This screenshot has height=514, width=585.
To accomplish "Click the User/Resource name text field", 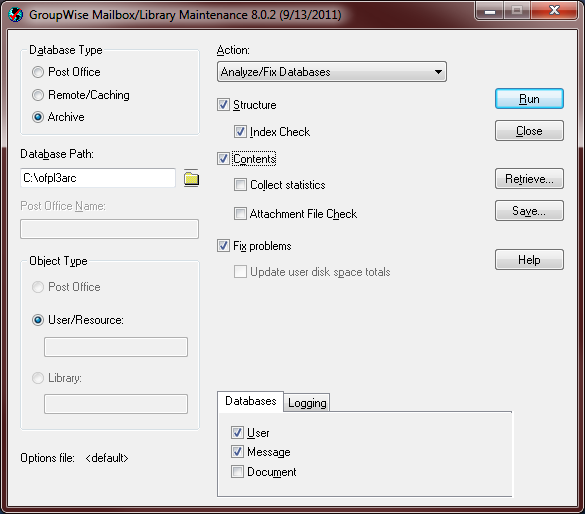I will click(116, 347).
